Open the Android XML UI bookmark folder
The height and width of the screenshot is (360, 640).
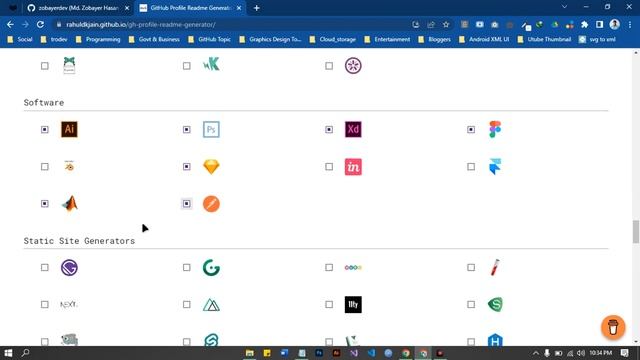(x=484, y=39)
